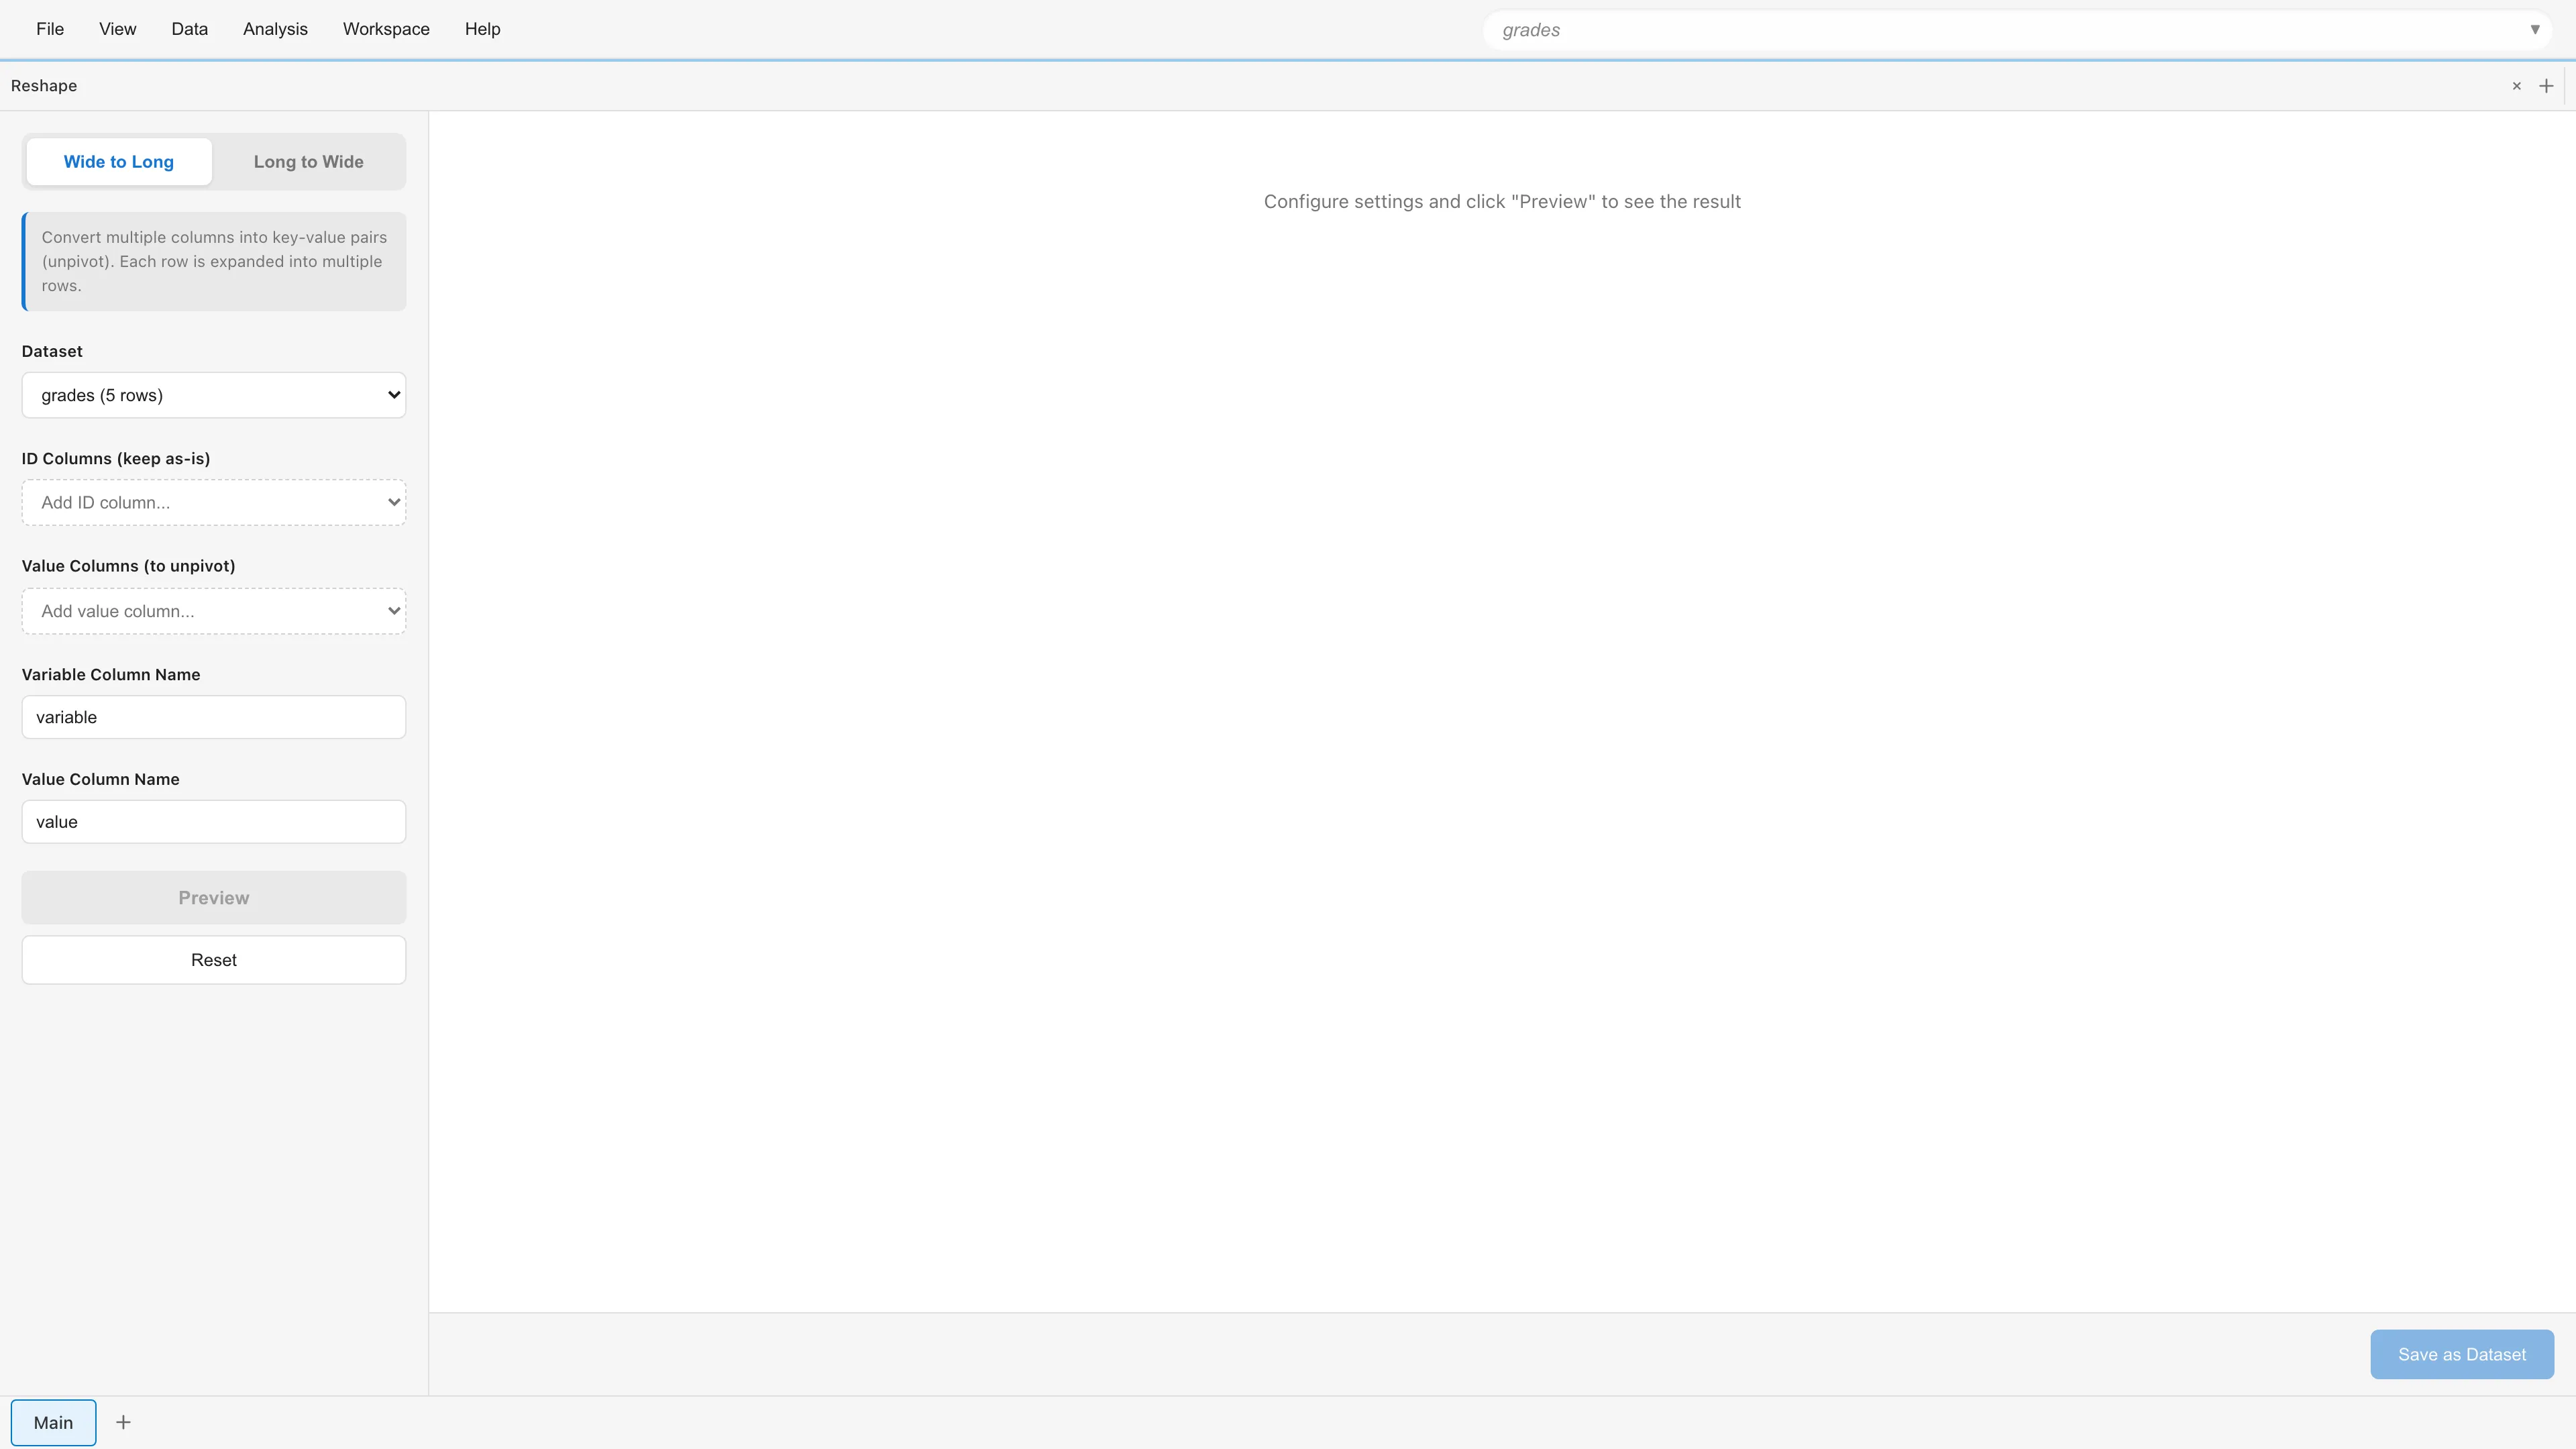
Task: Open the Data menu
Action: tap(189, 29)
